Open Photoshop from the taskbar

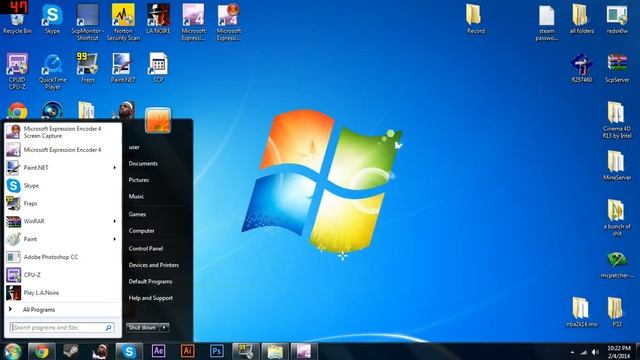click(217, 351)
